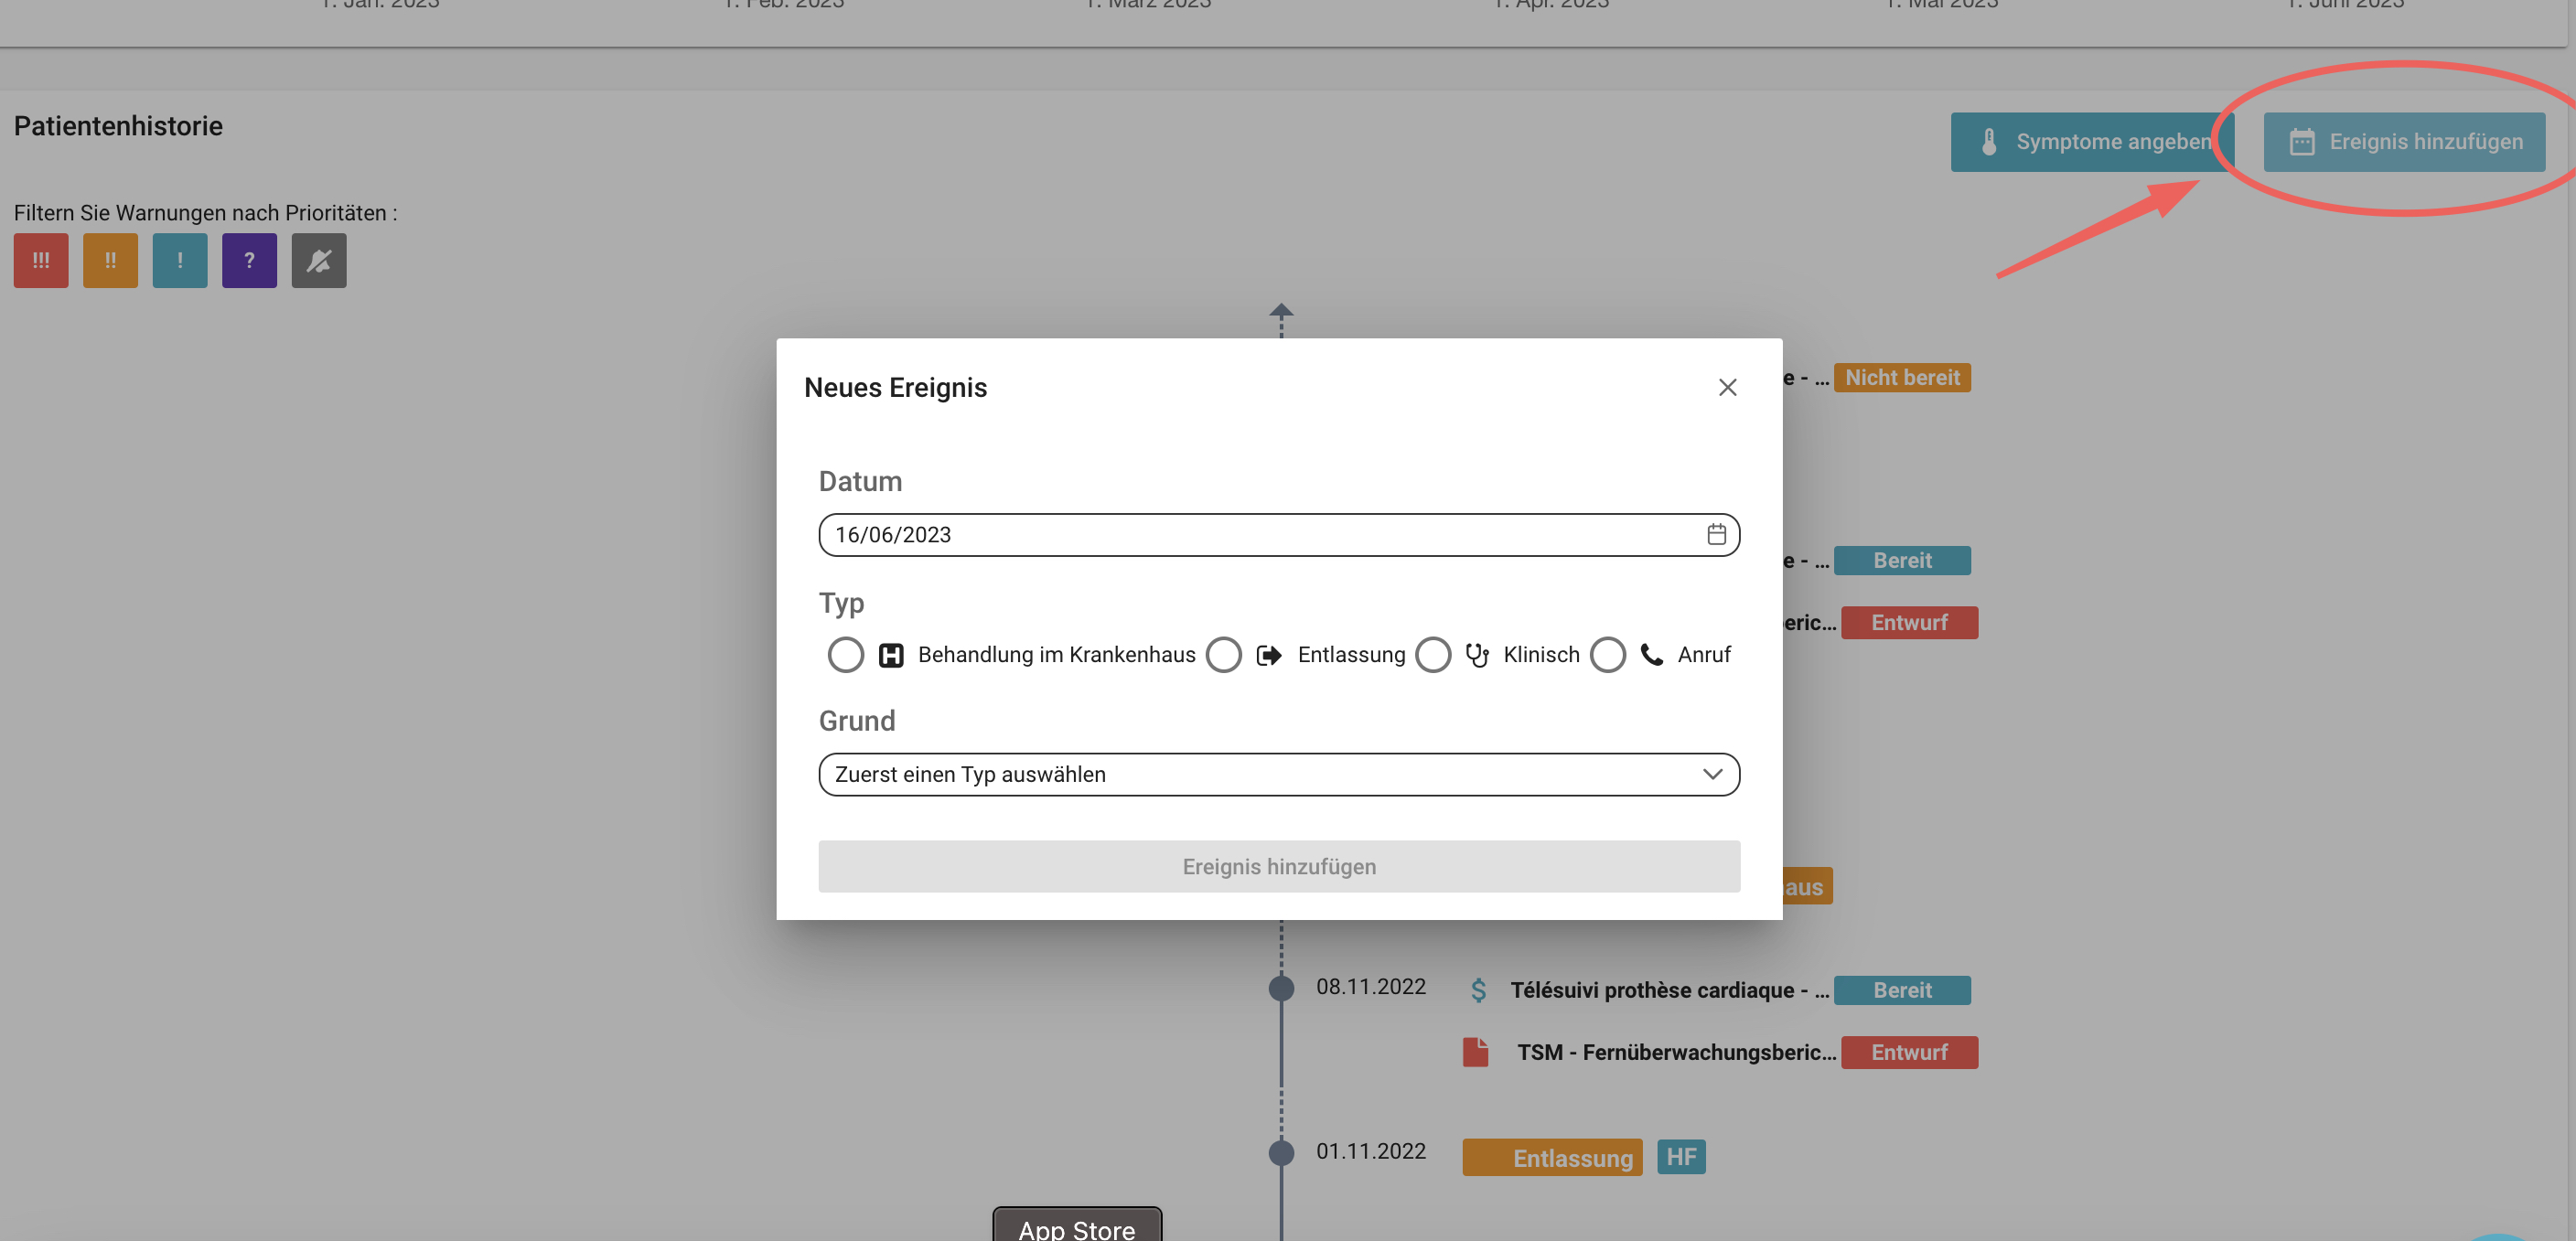Viewport: 2576px width, 1241px height.
Task: Click the HF tag
Action: point(1681,1157)
